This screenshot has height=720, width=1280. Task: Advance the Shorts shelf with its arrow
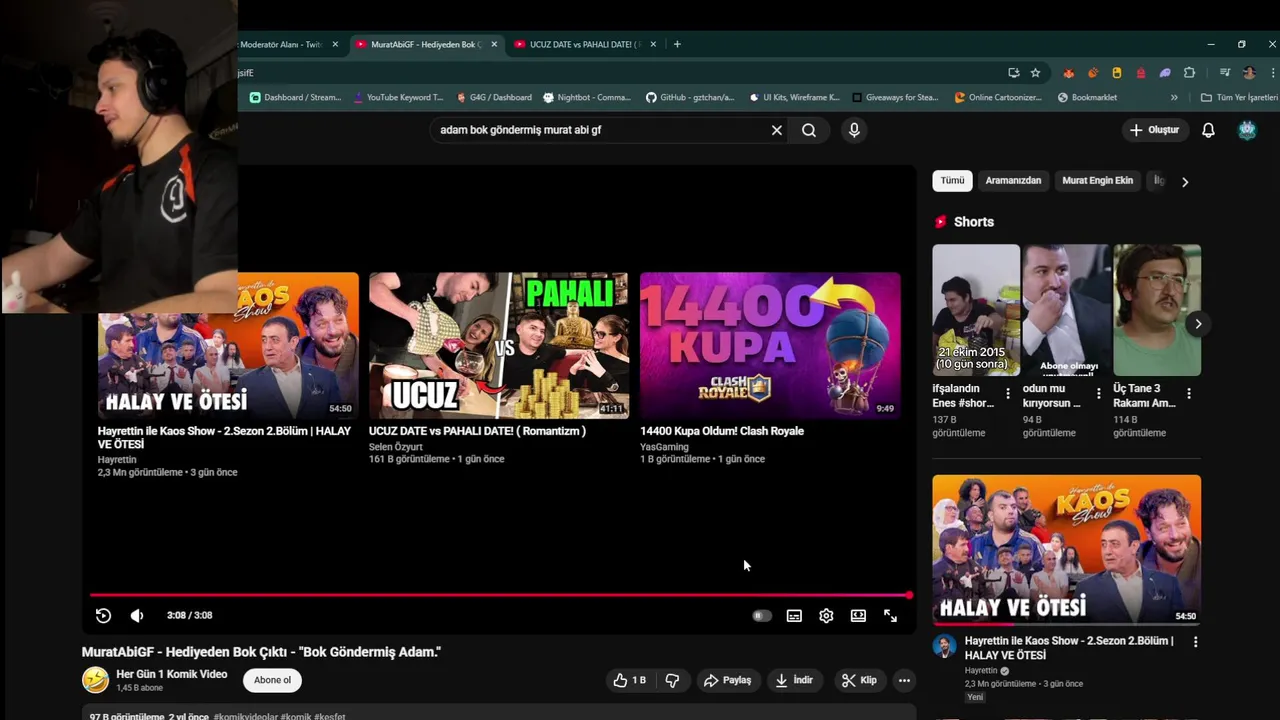(x=1198, y=324)
